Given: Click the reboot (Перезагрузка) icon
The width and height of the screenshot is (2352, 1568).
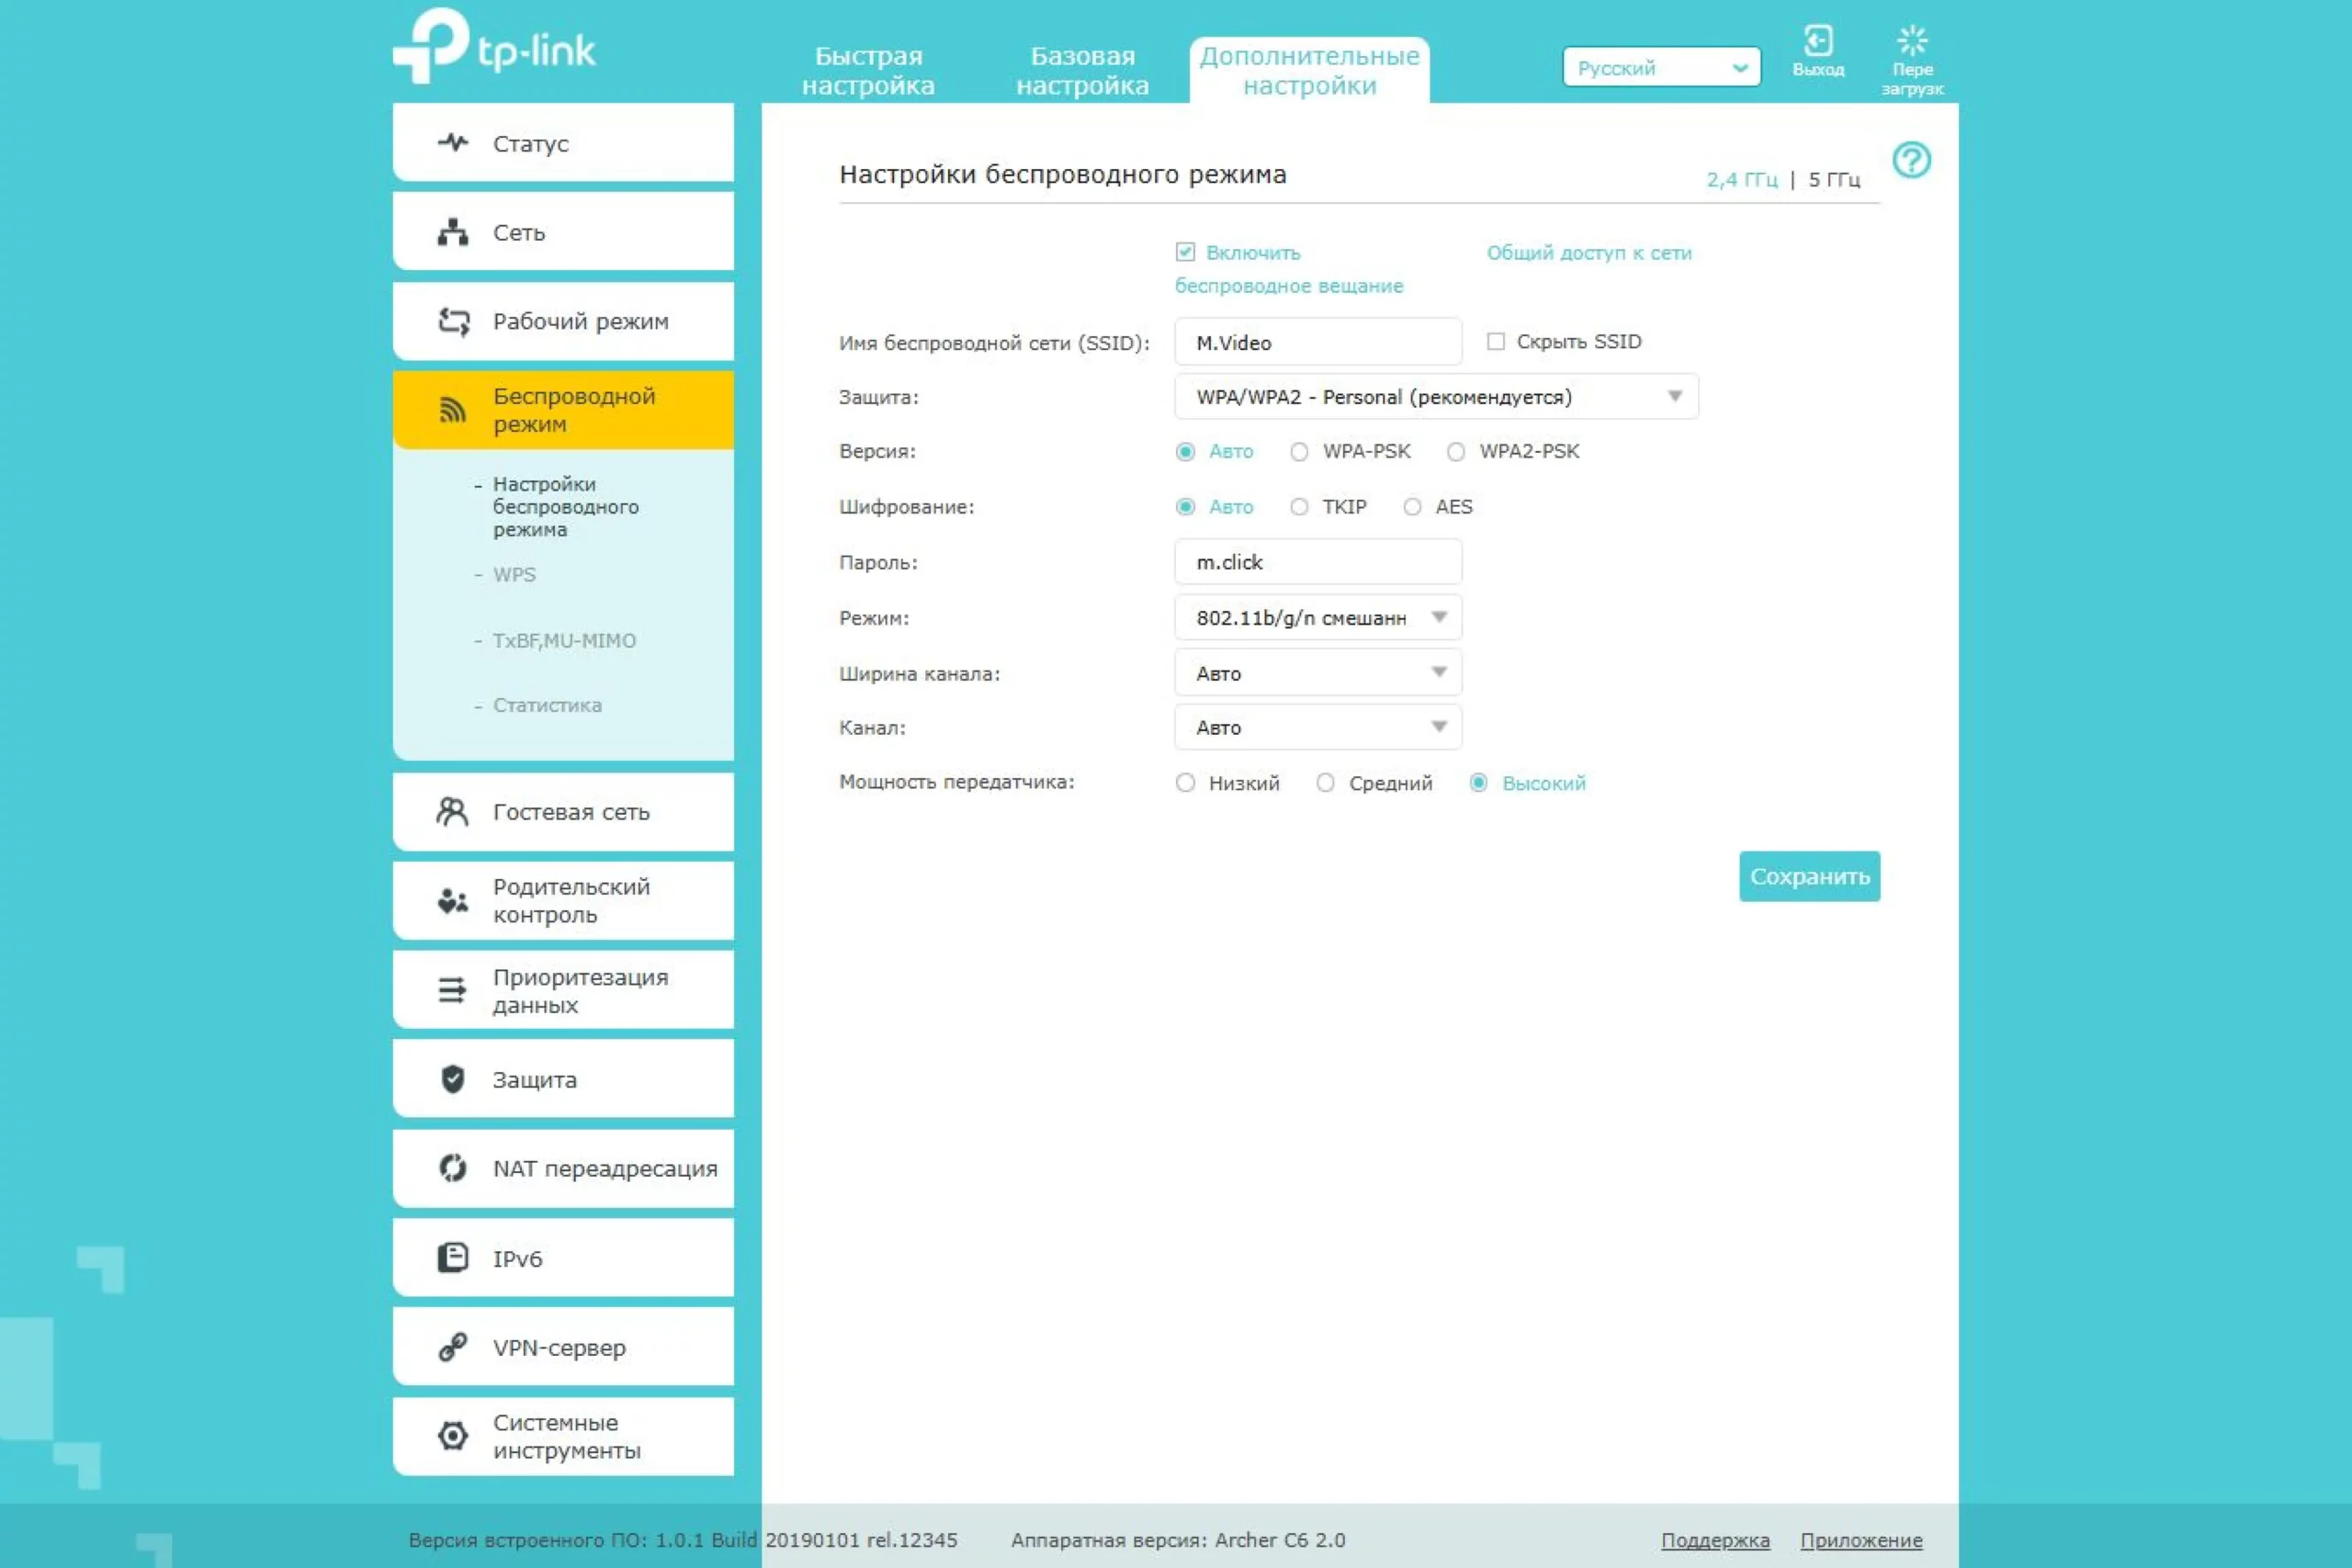Looking at the screenshot, I should click(x=1912, y=42).
